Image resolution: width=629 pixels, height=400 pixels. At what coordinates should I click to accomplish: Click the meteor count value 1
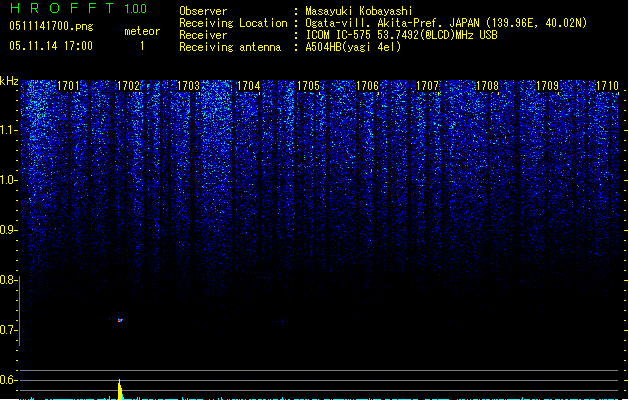[x=142, y=46]
